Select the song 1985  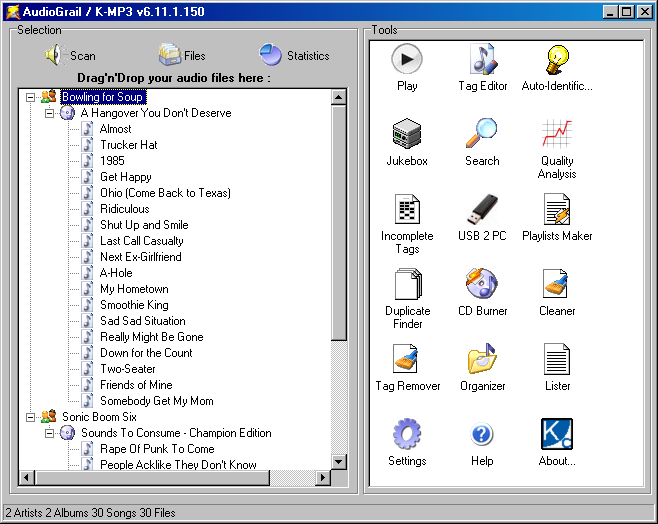112,161
